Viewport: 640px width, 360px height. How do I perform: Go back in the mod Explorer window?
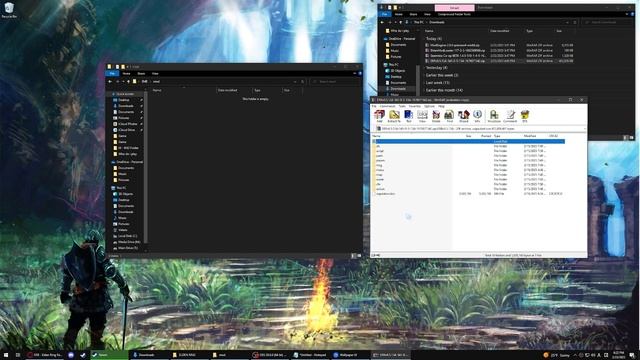(x=110, y=82)
